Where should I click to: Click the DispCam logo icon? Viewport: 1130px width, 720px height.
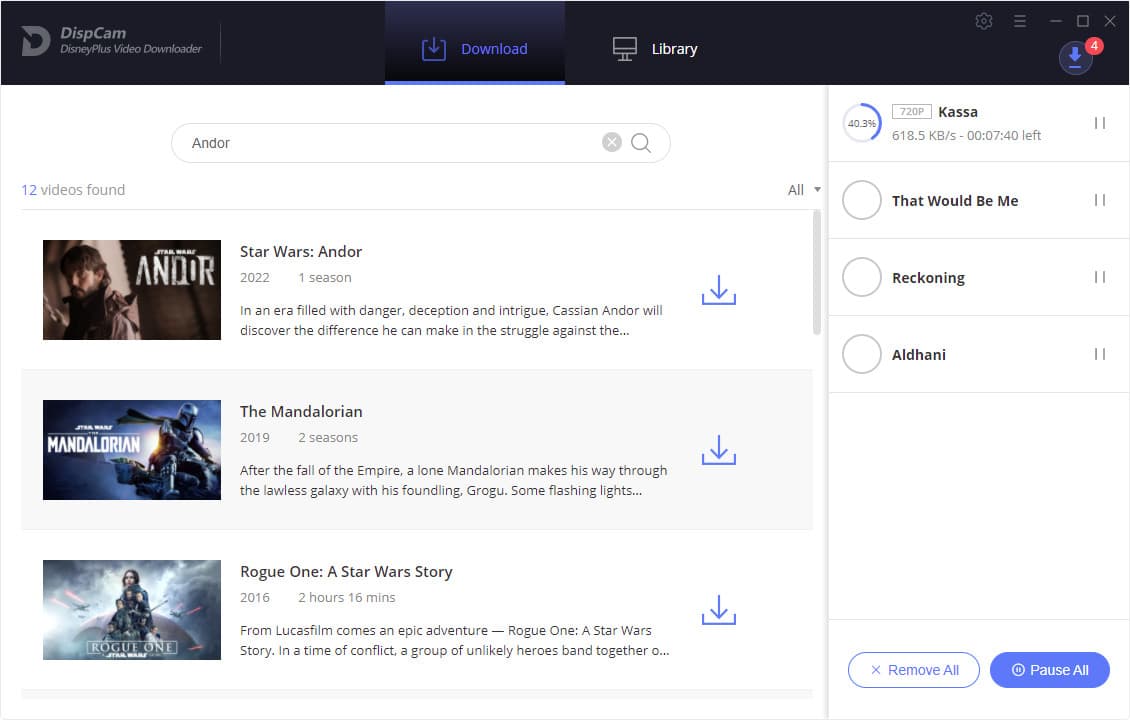coord(35,41)
